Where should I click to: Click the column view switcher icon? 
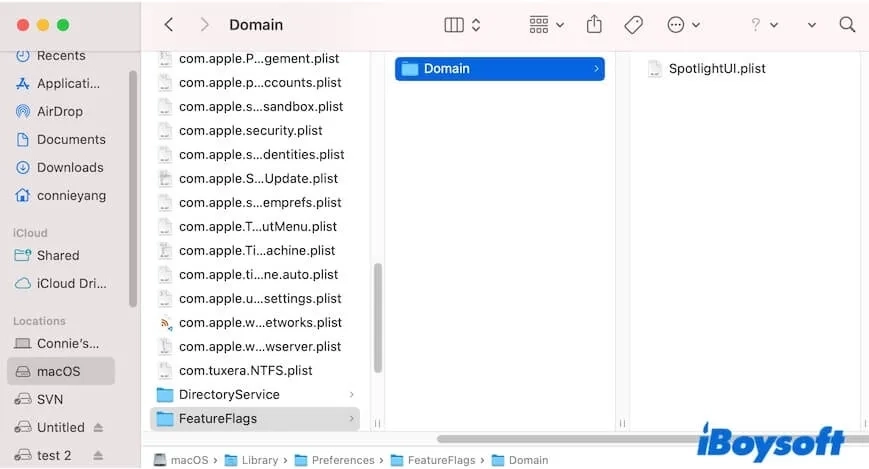(x=462, y=25)
